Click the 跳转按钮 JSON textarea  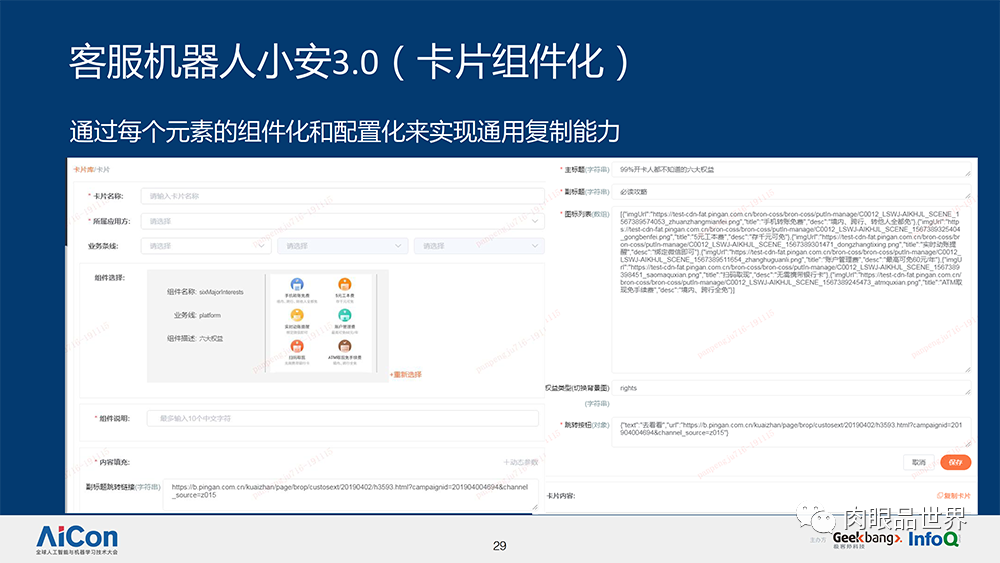point(791,432)
